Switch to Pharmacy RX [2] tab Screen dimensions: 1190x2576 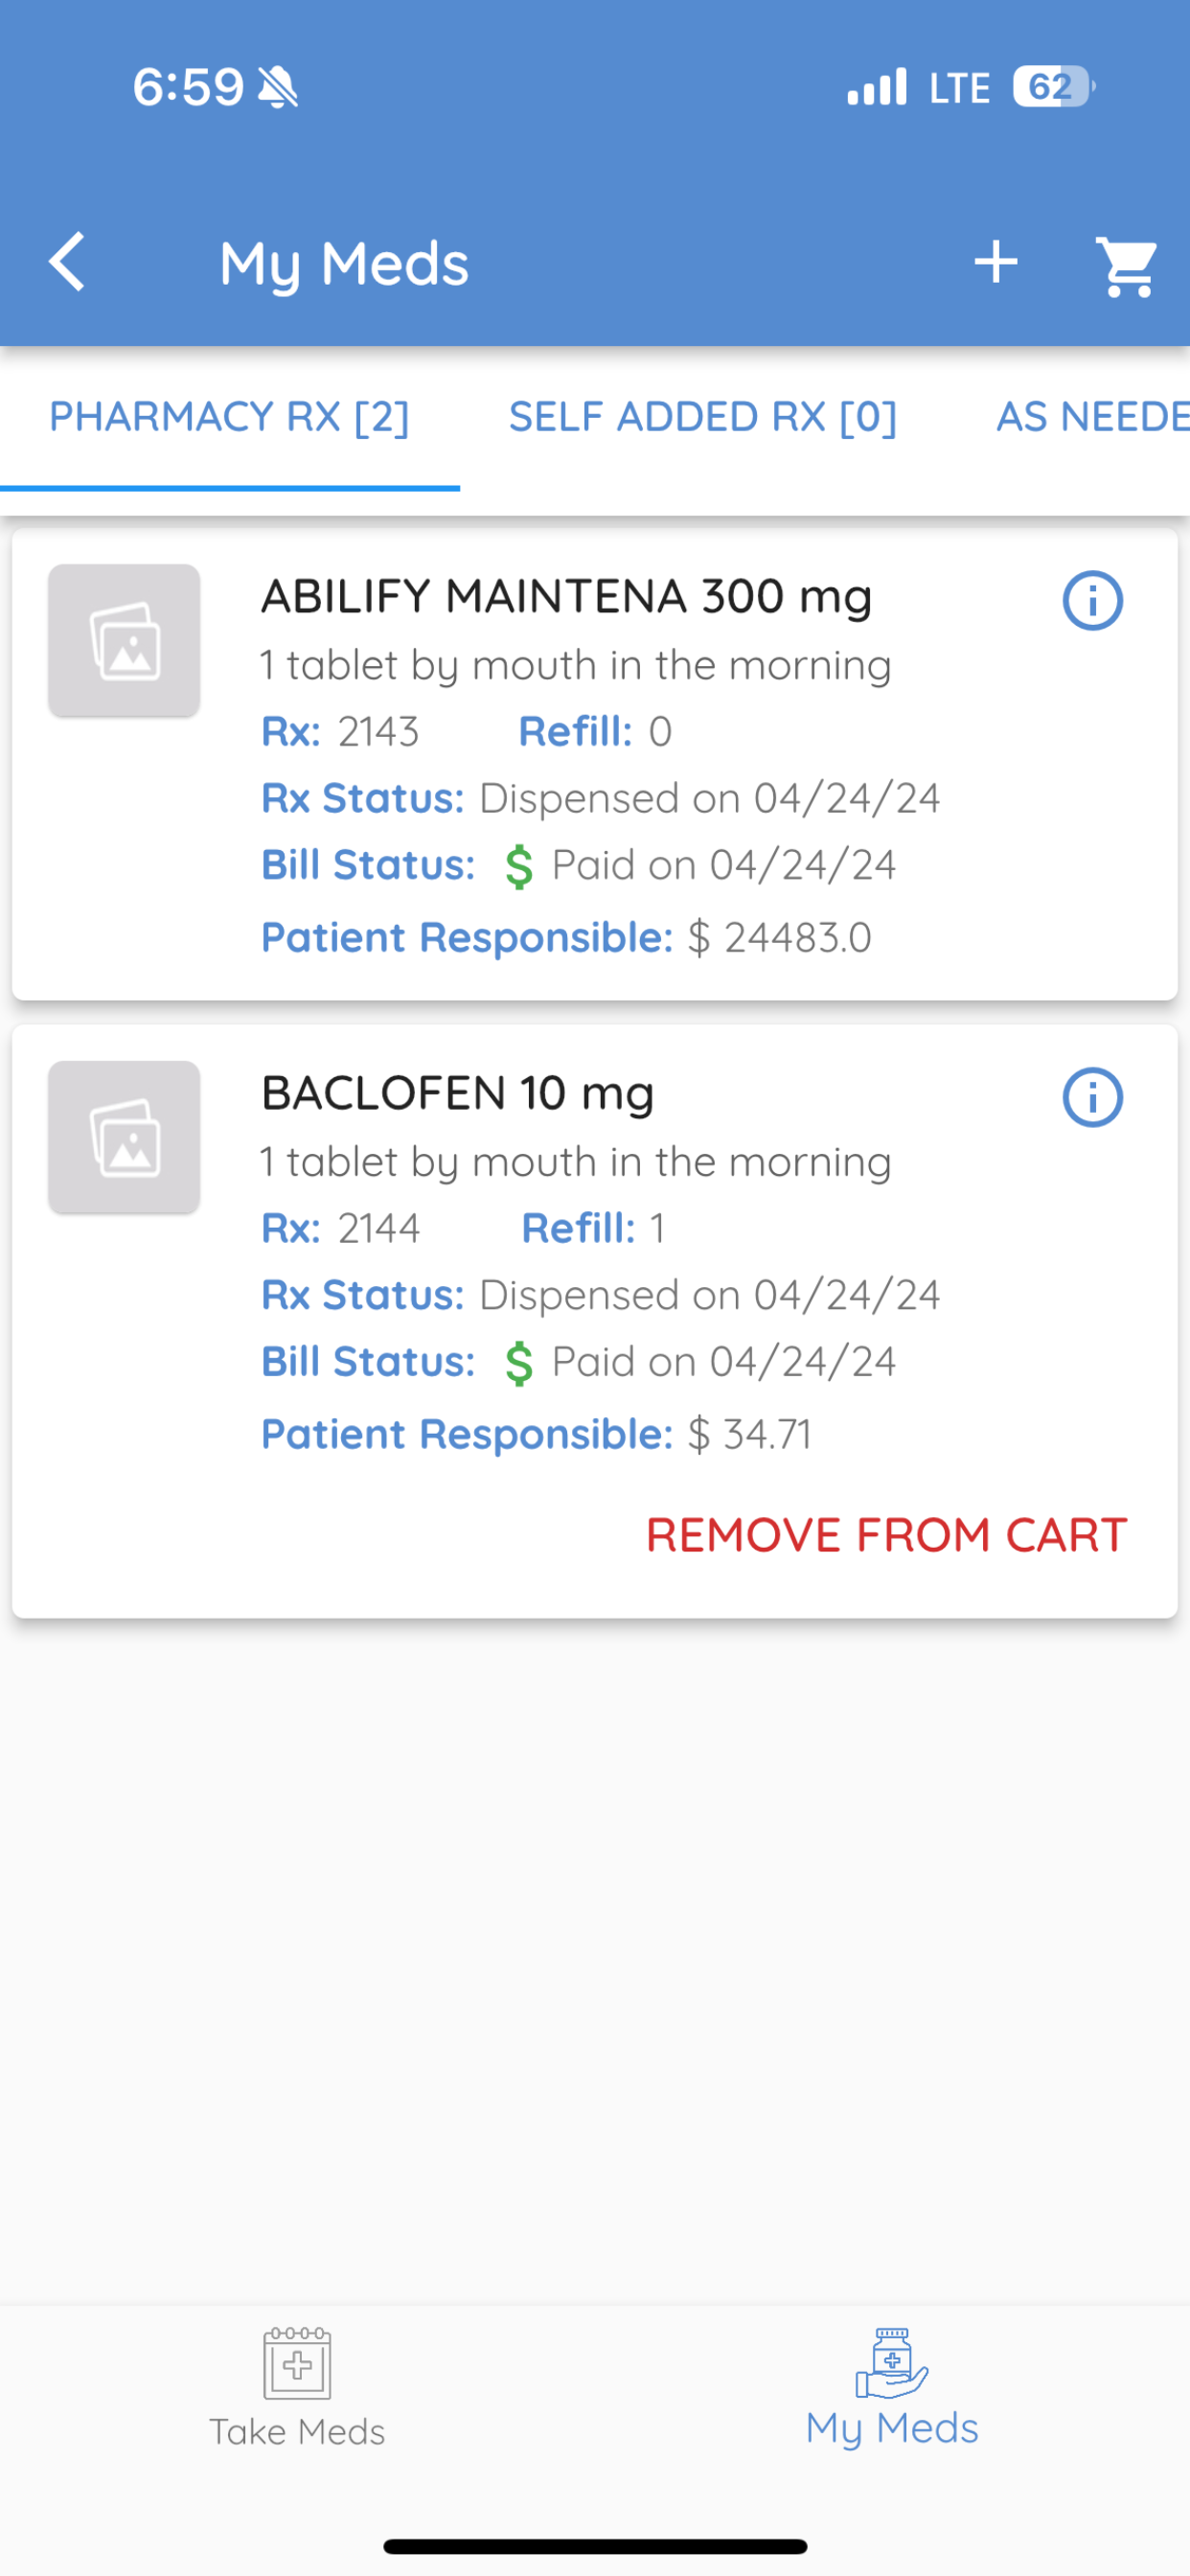coord(229,417)
